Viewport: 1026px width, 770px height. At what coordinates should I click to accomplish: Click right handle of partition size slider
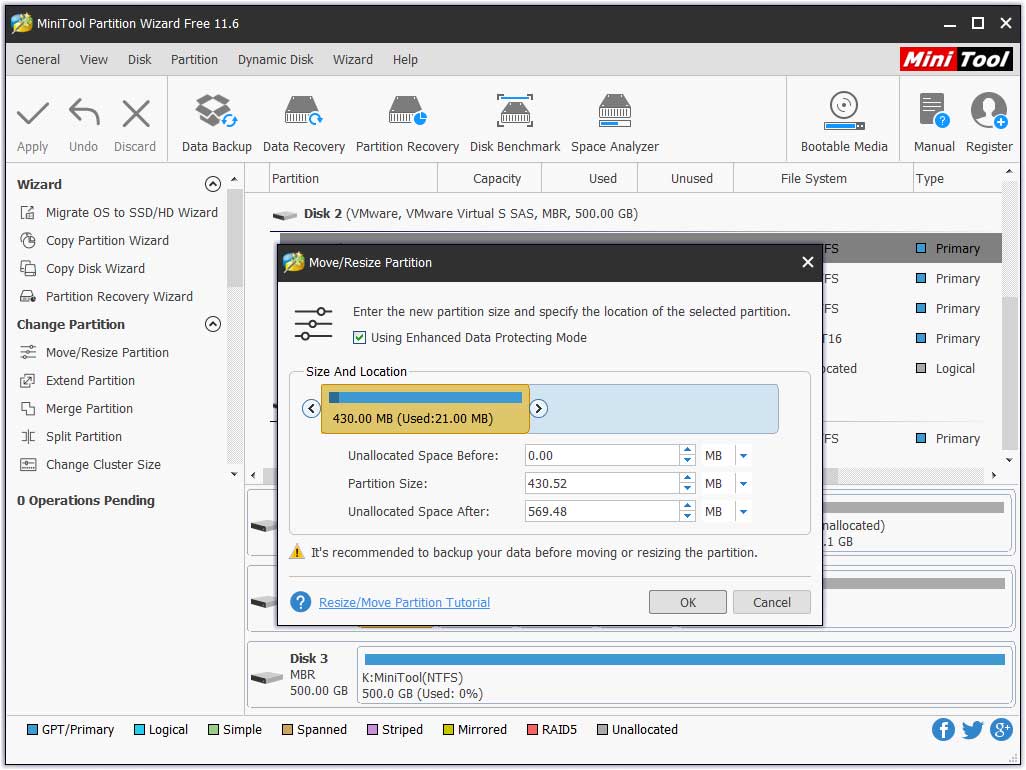(x=539, y=409)
